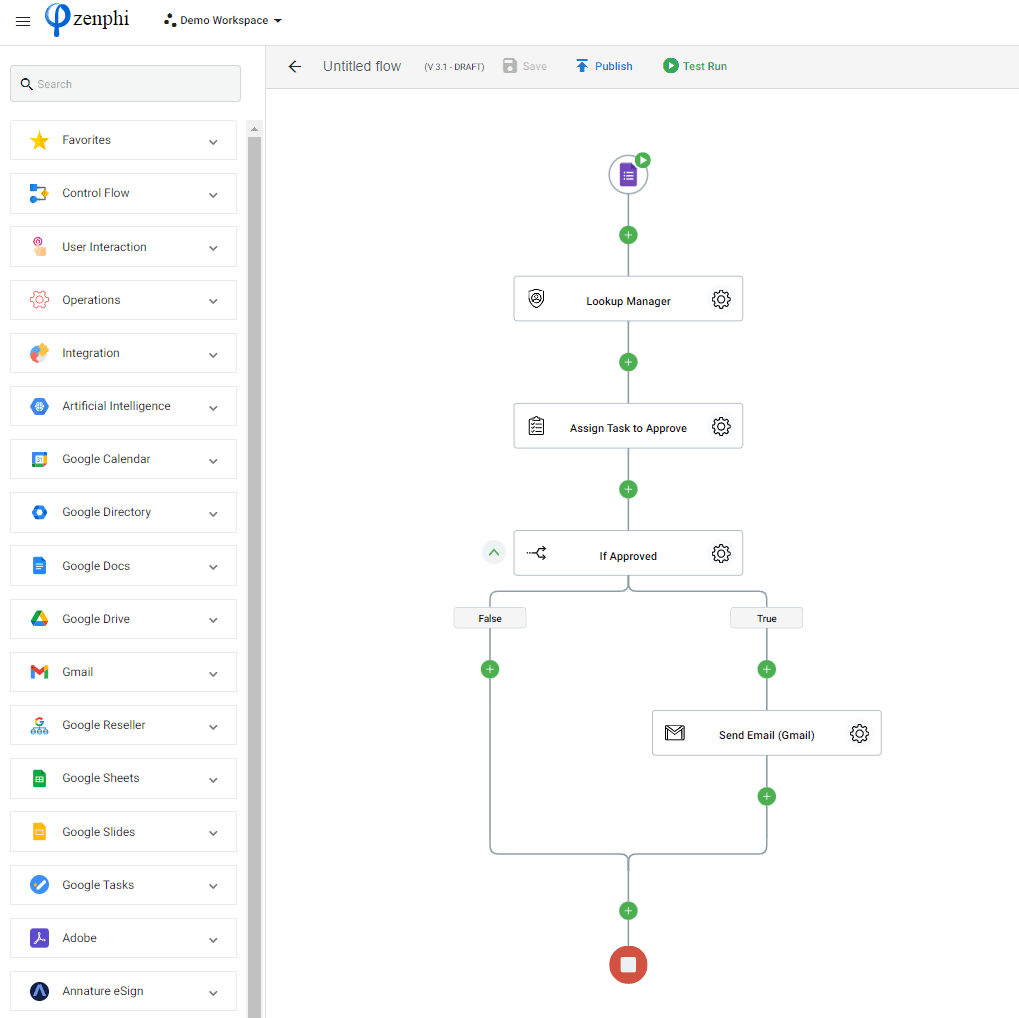Image resolution: width=1019 pixels, height=1018 pixels.
Task: Click the red stop end node
Action: pyautogui.click(x=628, y=965)
